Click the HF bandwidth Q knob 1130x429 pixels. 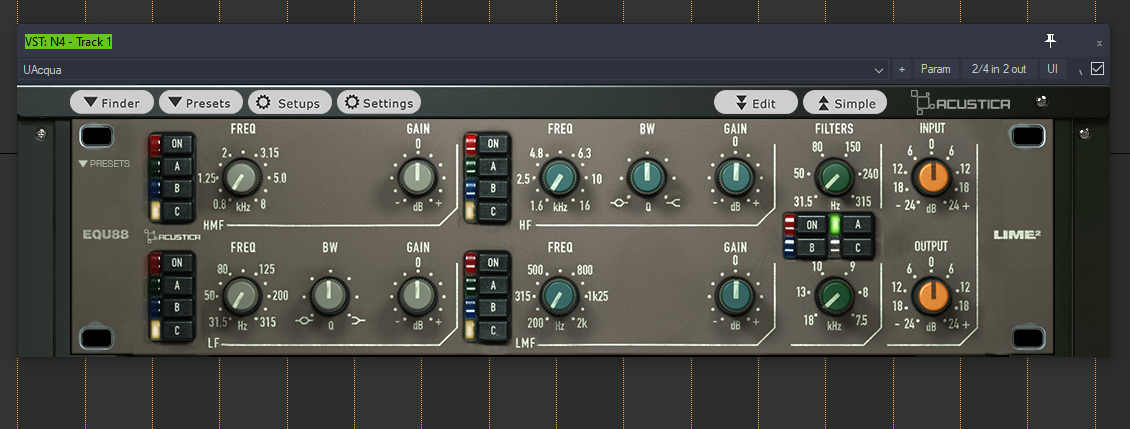[x=646, y=177]
